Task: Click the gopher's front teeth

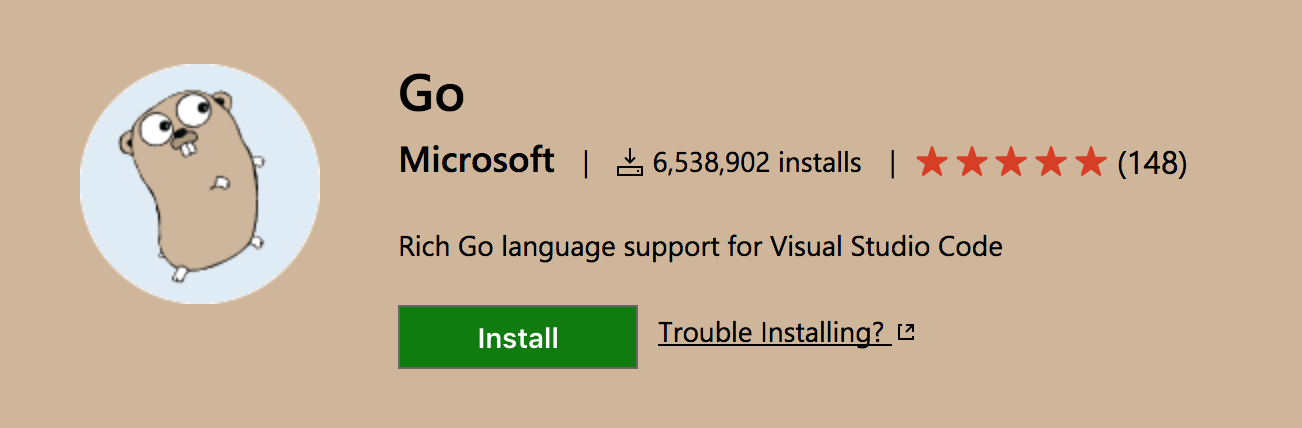Action: coord(188,149)
